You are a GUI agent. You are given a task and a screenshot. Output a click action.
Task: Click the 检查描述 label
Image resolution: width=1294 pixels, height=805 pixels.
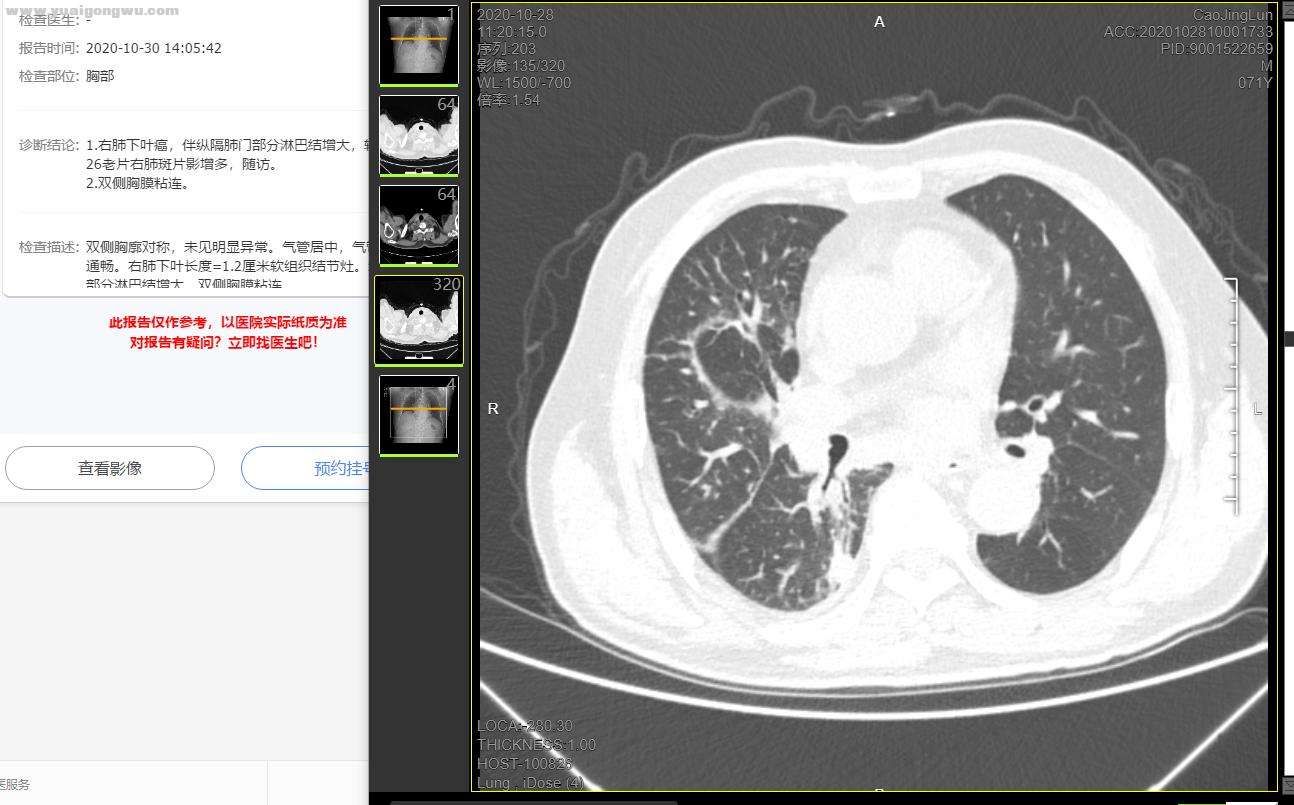pos(48,247)
